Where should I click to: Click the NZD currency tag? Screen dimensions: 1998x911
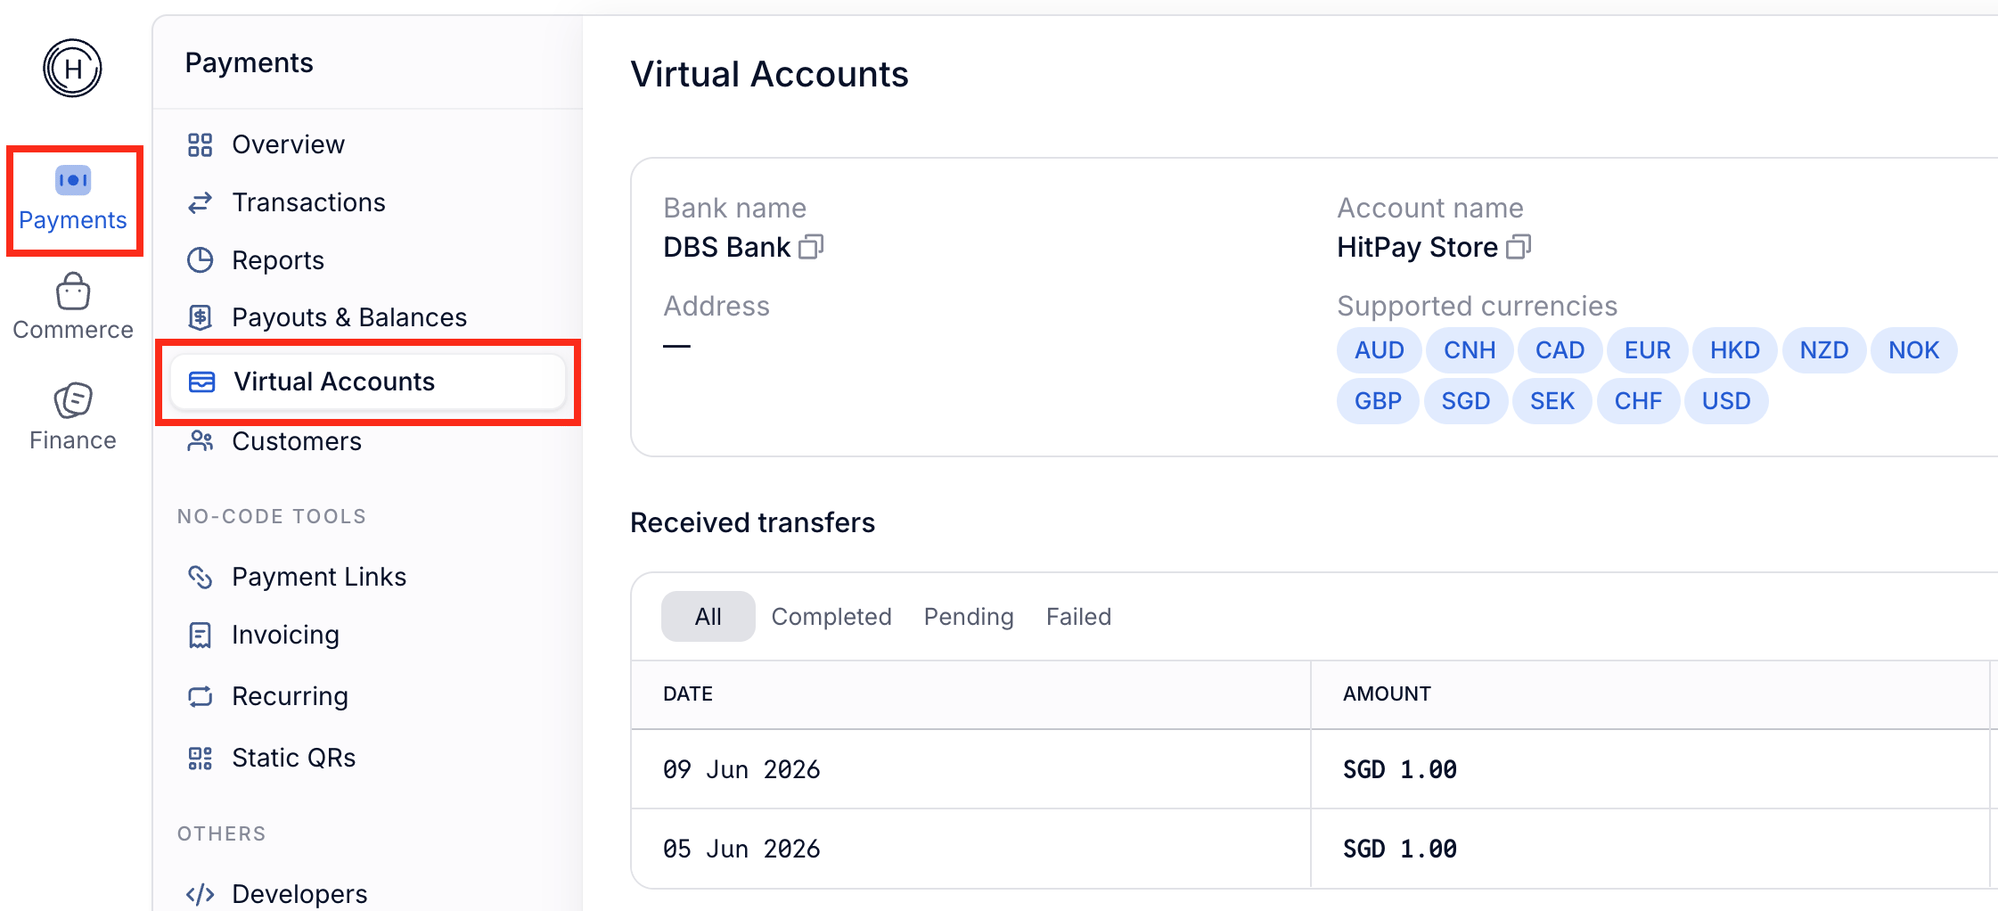pyautogui.click(x=1824, y=350)
